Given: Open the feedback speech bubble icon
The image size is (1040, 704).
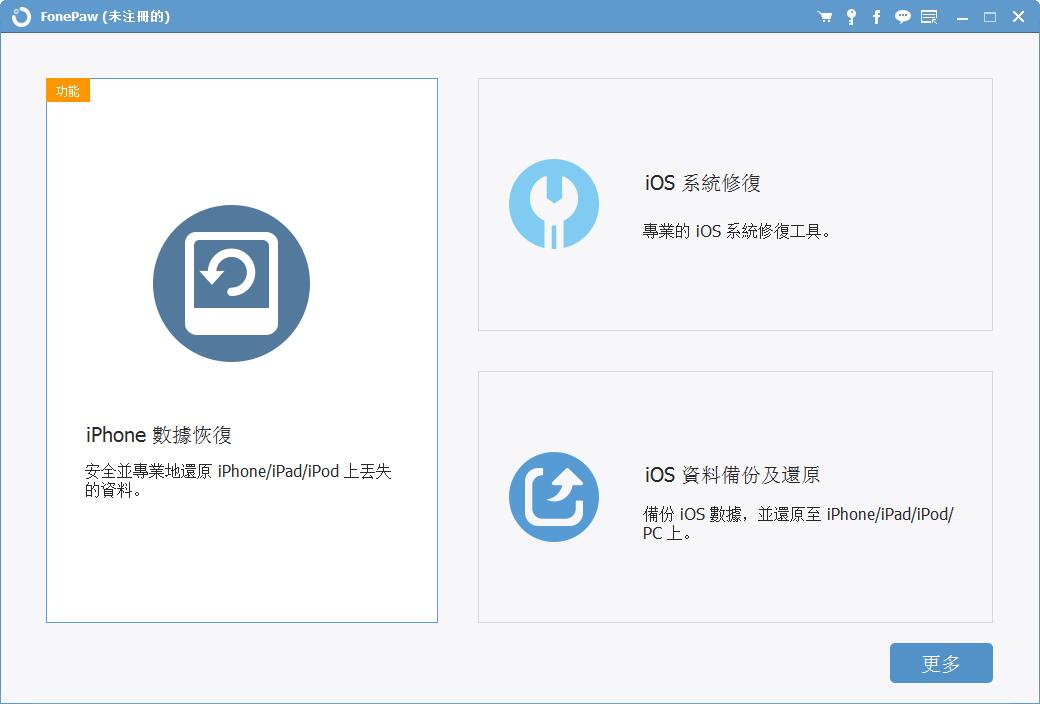Looking at the screenshot, I should 903,16.
